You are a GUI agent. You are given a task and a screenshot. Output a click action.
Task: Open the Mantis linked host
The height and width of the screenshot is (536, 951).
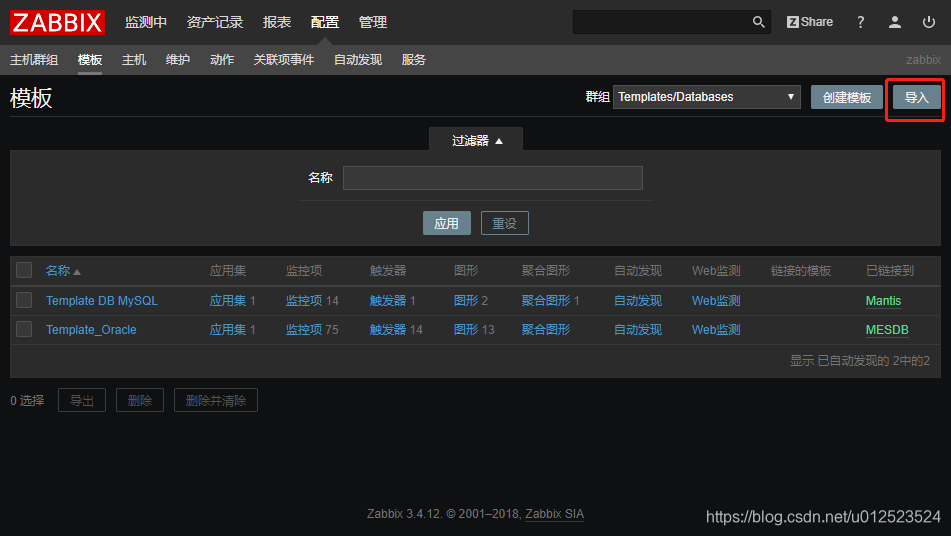click(883, 301)
